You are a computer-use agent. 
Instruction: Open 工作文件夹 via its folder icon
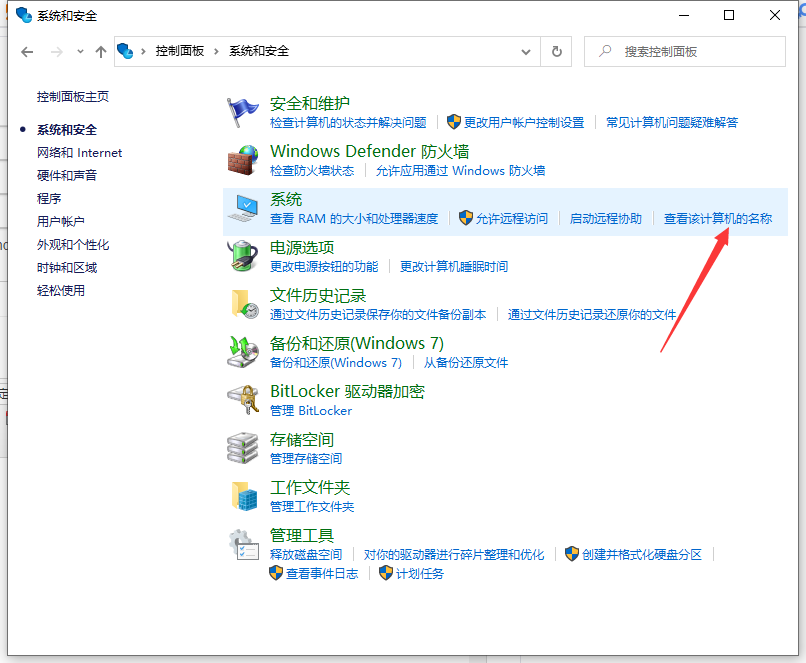[242, 495]
